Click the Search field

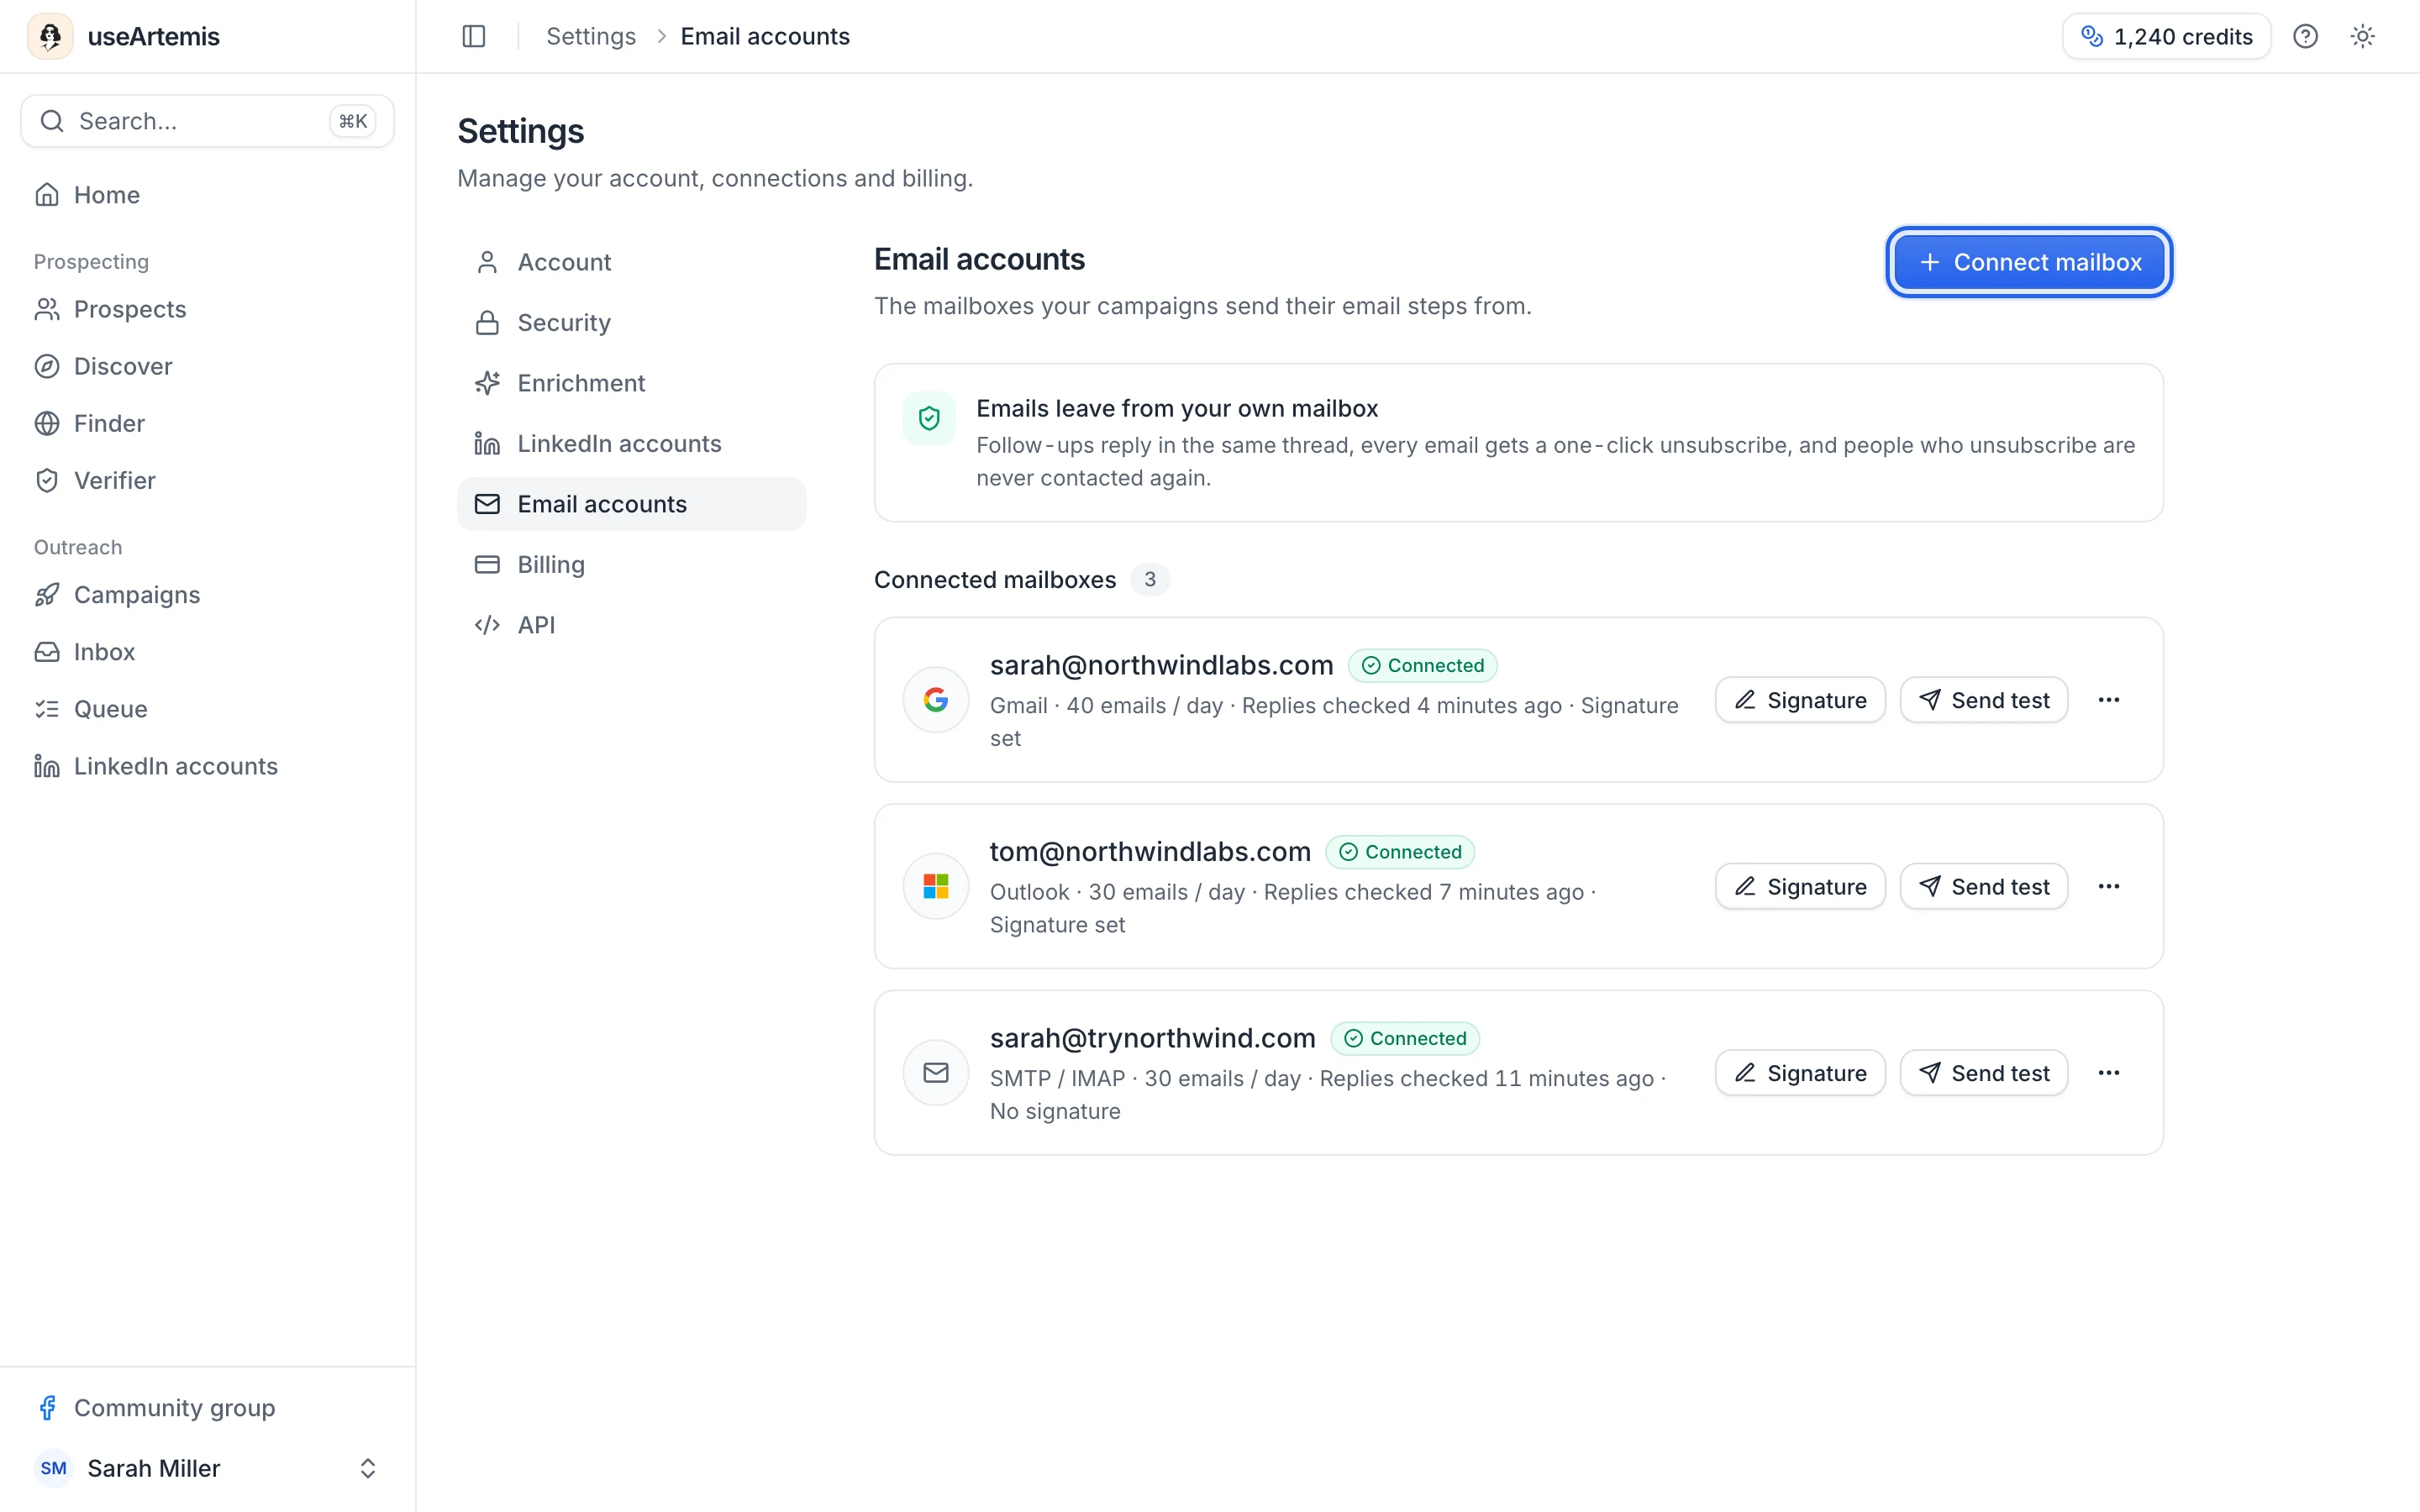pyautogui.click(x=207, y=121)
